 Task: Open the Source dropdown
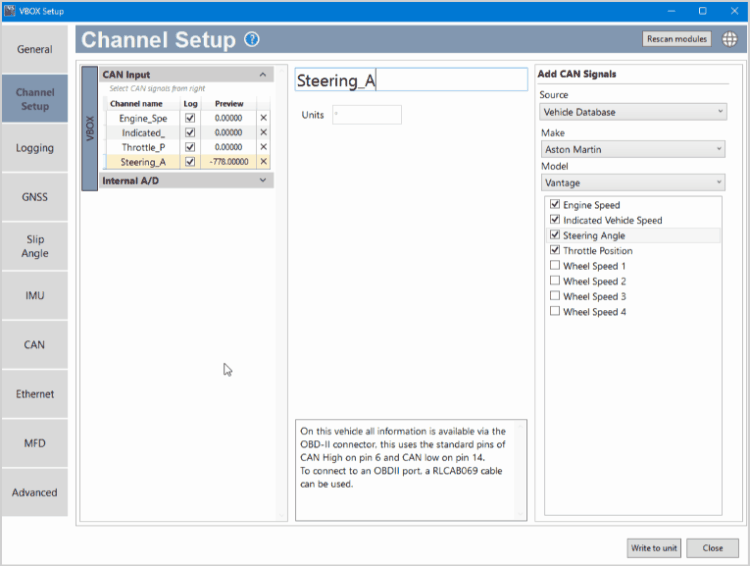click(633, 112)
